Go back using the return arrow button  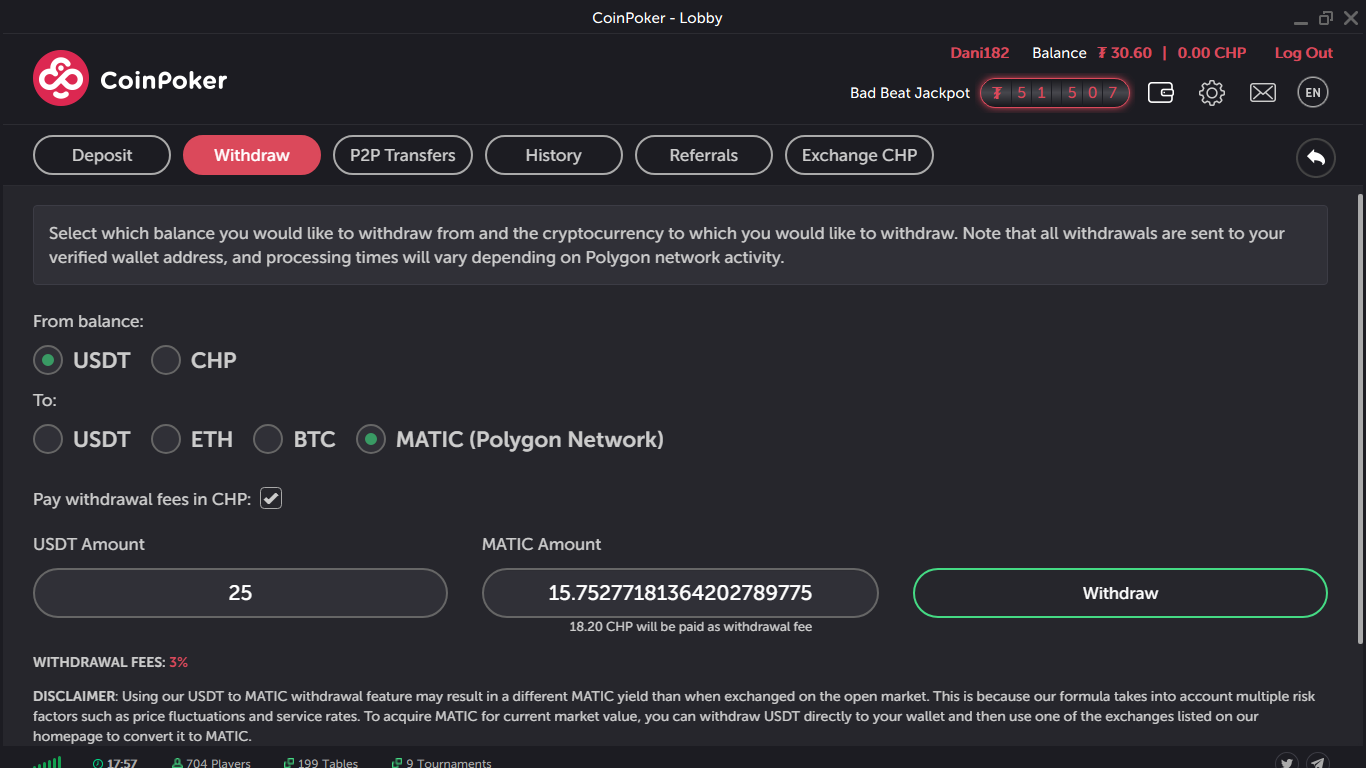(x=1316, y=157)
